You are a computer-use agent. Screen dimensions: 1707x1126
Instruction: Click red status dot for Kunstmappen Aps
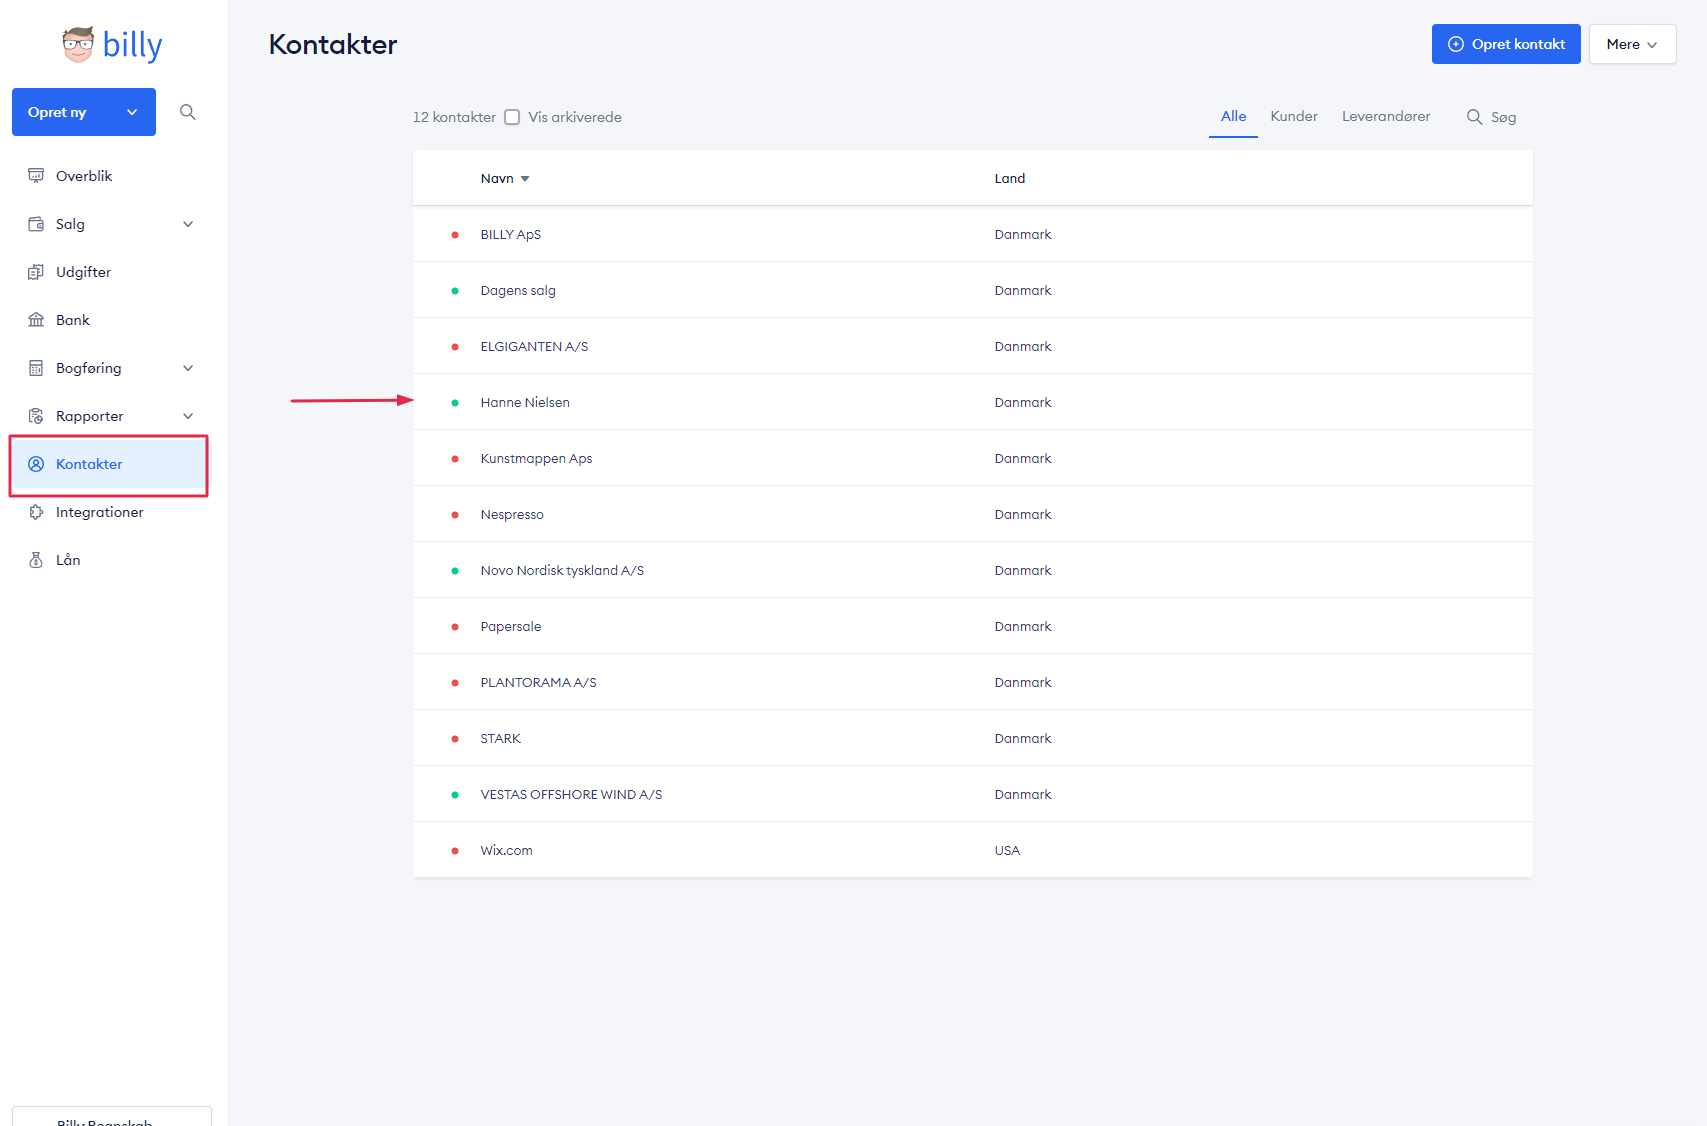pyautogui.click(x=455, y=459)
